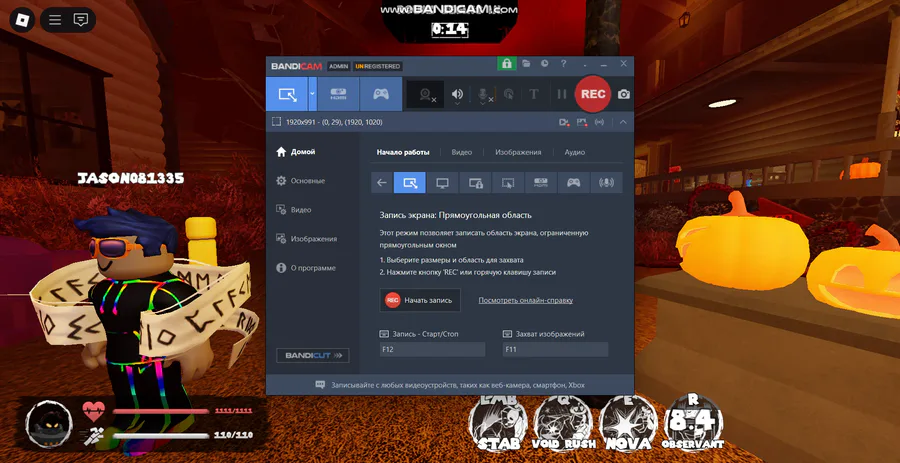Click the white stamina bar 110/110
Image resolution: width=900 pixels, height=463 pixels.
coord(161,435)
